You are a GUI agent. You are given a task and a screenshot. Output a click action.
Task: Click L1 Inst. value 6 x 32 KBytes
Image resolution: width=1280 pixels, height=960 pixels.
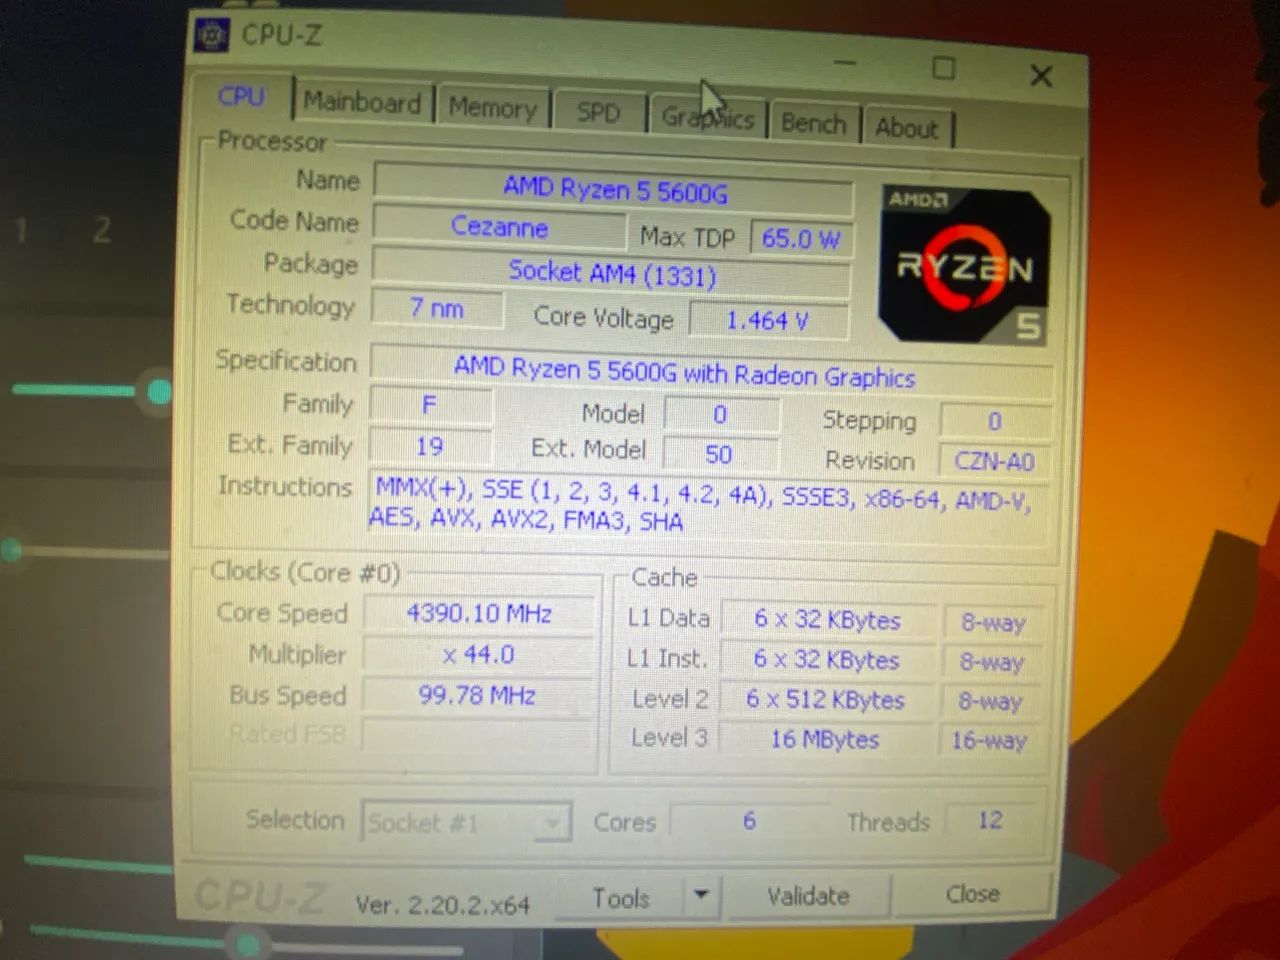pos(828,660)
